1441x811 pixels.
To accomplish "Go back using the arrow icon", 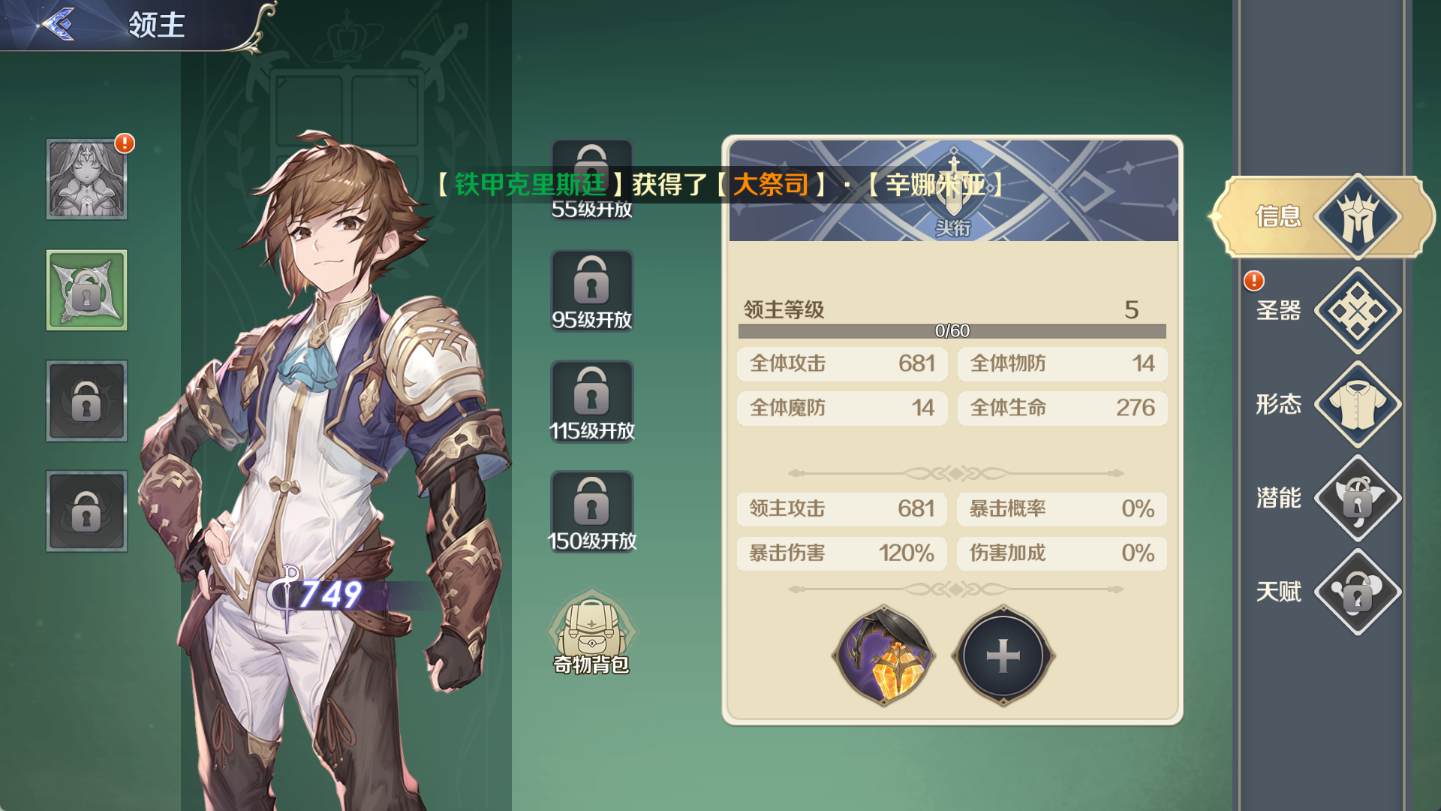I will click(57, 24).
